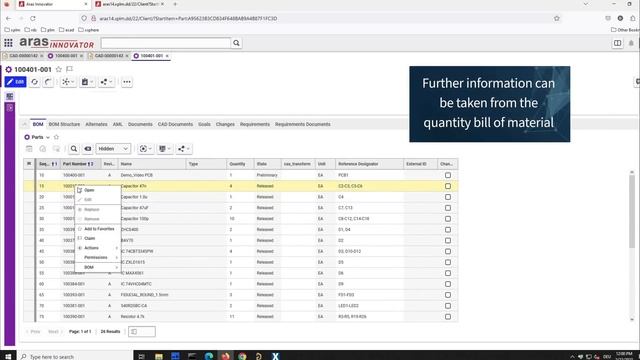Expand Actions submenu in context menu
The height and width of the screenshot is (360, 640).
click(98, 248)
